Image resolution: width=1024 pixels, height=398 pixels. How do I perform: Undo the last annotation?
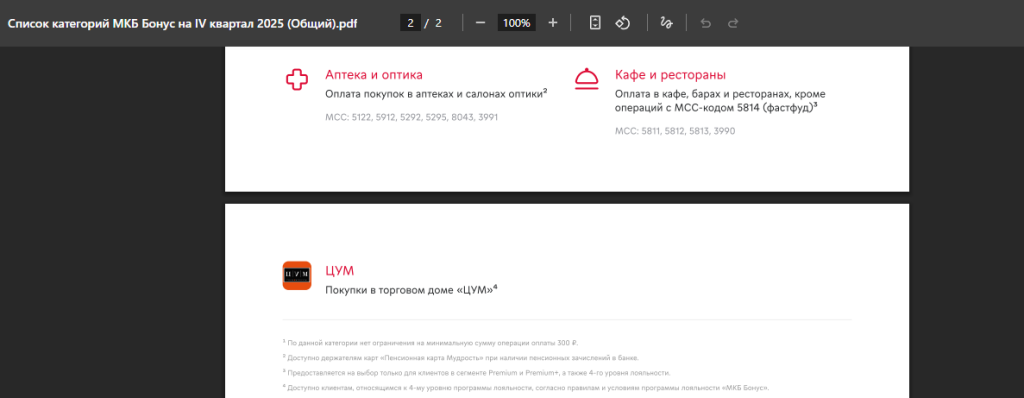(705, 23)
